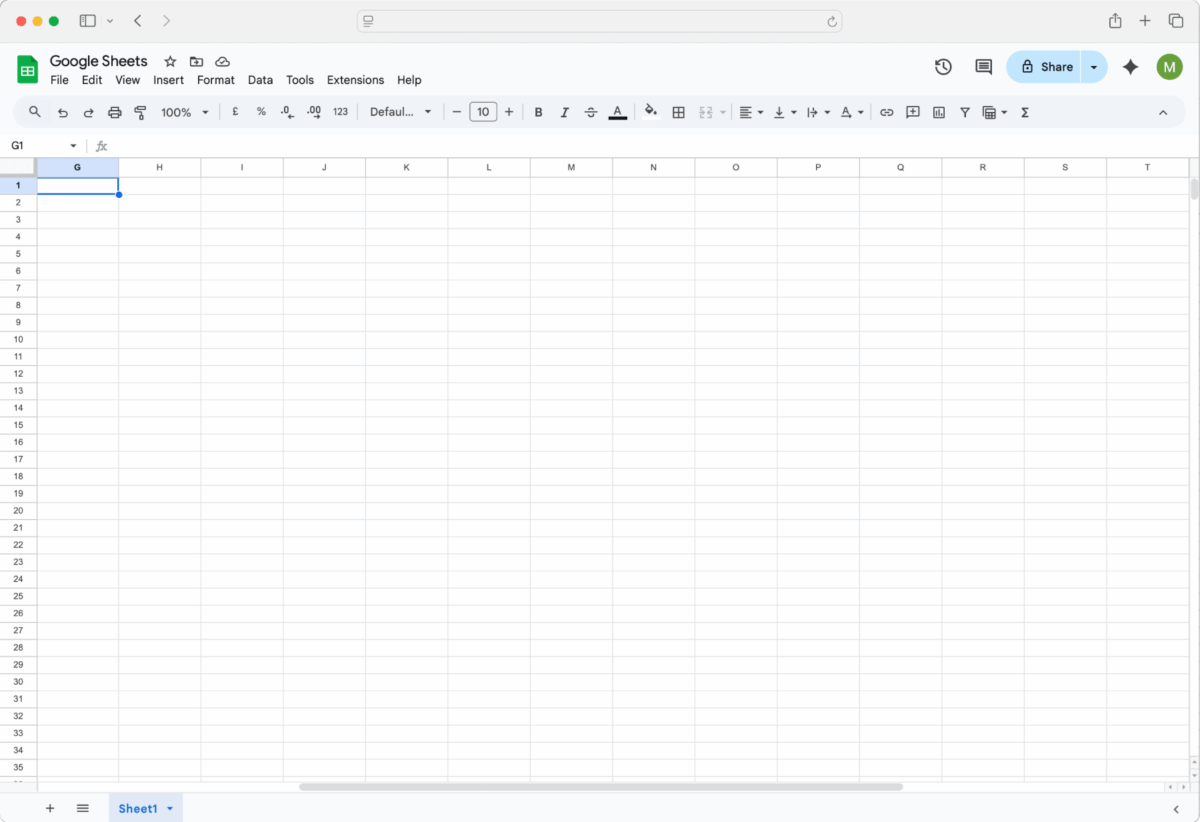Create a filter
This screenshot has height=822, width=1200.
[x=964, y=112]
